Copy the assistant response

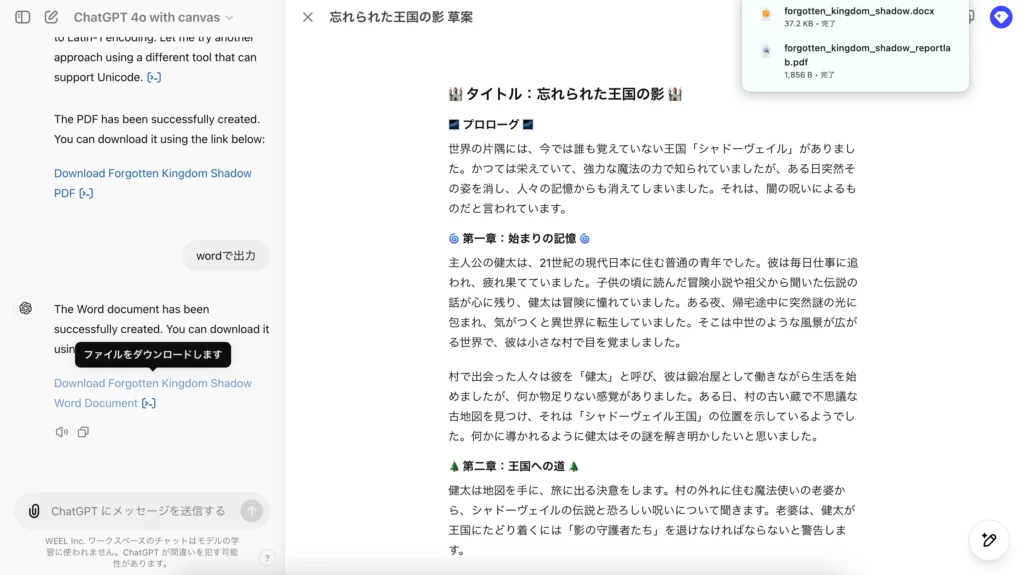click(x=83, y=432)
